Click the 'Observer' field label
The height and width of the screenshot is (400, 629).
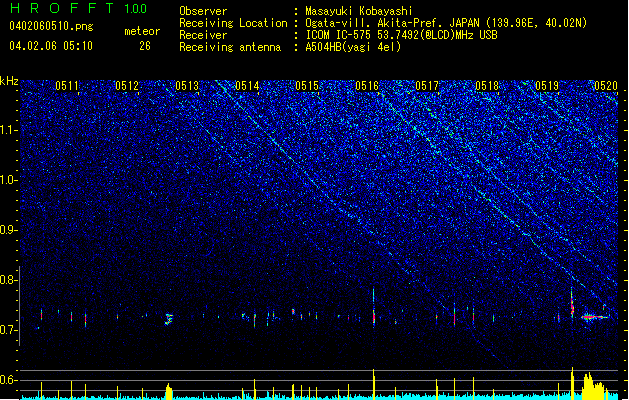pos(203,11)
